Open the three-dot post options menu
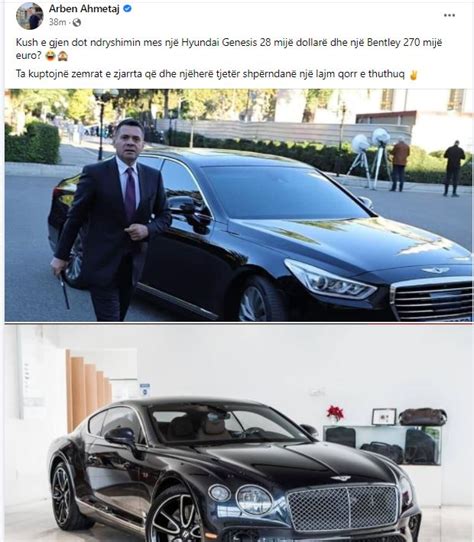The height and width of the screenshot is (542, 474). click(x=449, y=15)
